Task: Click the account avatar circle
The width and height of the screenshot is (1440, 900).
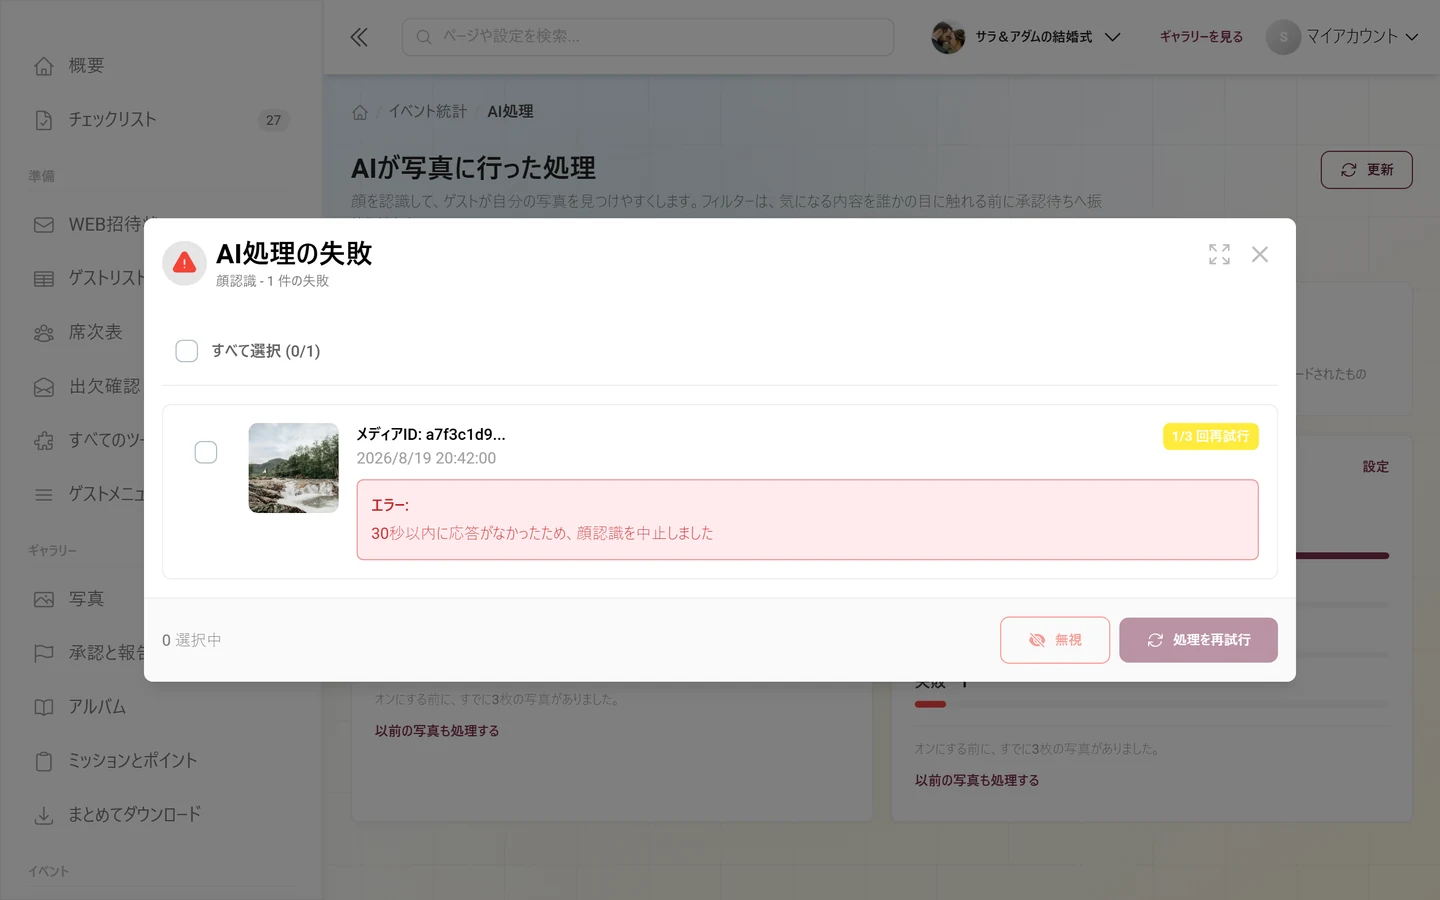Action: tap(1283, 37)
